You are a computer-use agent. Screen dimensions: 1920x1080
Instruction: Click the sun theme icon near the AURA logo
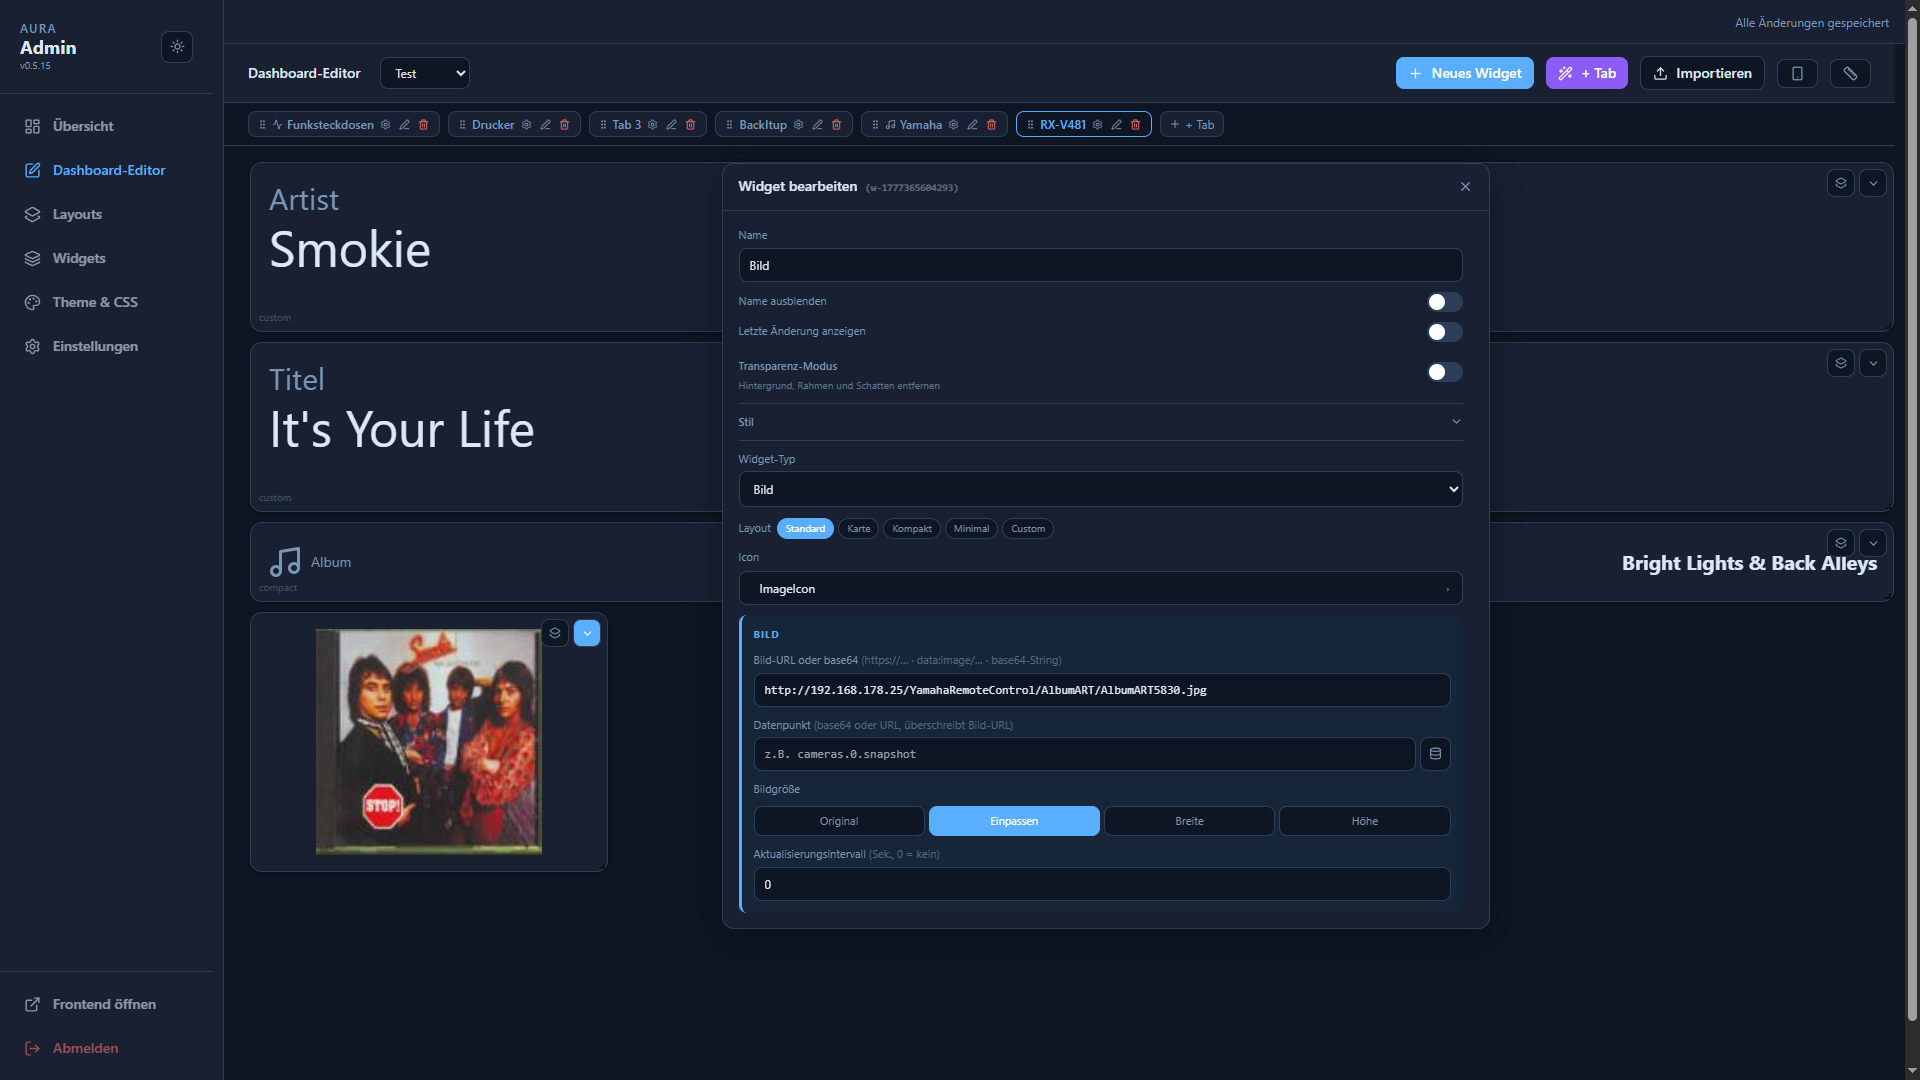click(x=177, y=47)
